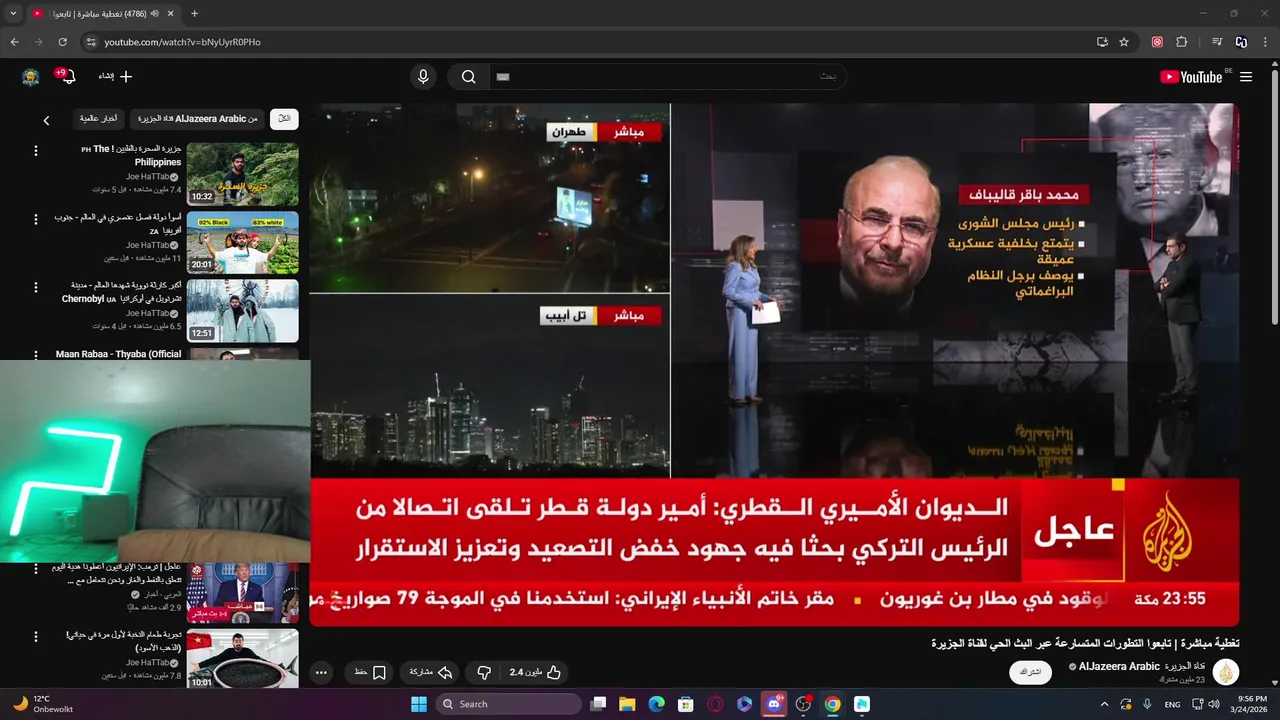Go forward with the browser forward arrow
Viewport: 1280px width, 720px height.
(x=38, y=42)
